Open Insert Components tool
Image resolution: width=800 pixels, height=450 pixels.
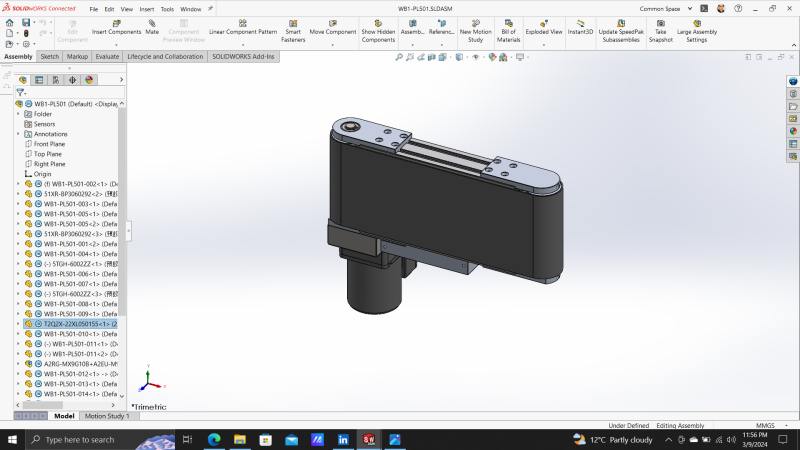[116, 23]
